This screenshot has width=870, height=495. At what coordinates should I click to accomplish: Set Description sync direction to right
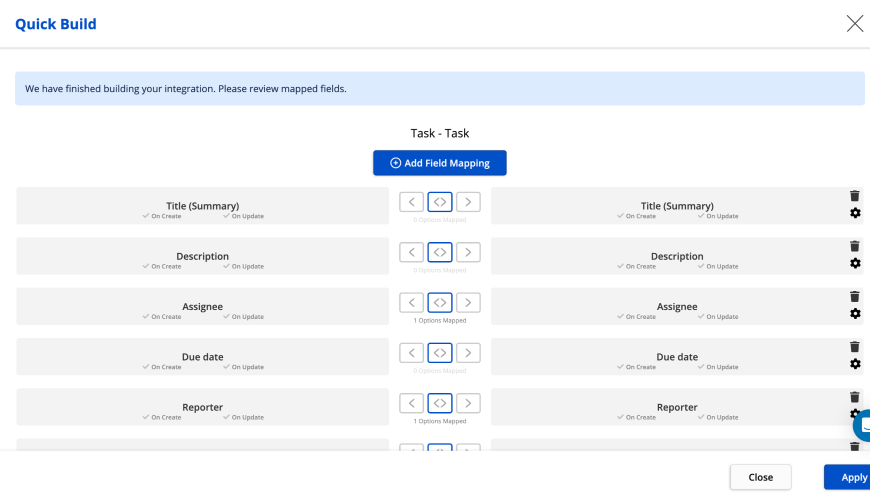tap(468, 252)
